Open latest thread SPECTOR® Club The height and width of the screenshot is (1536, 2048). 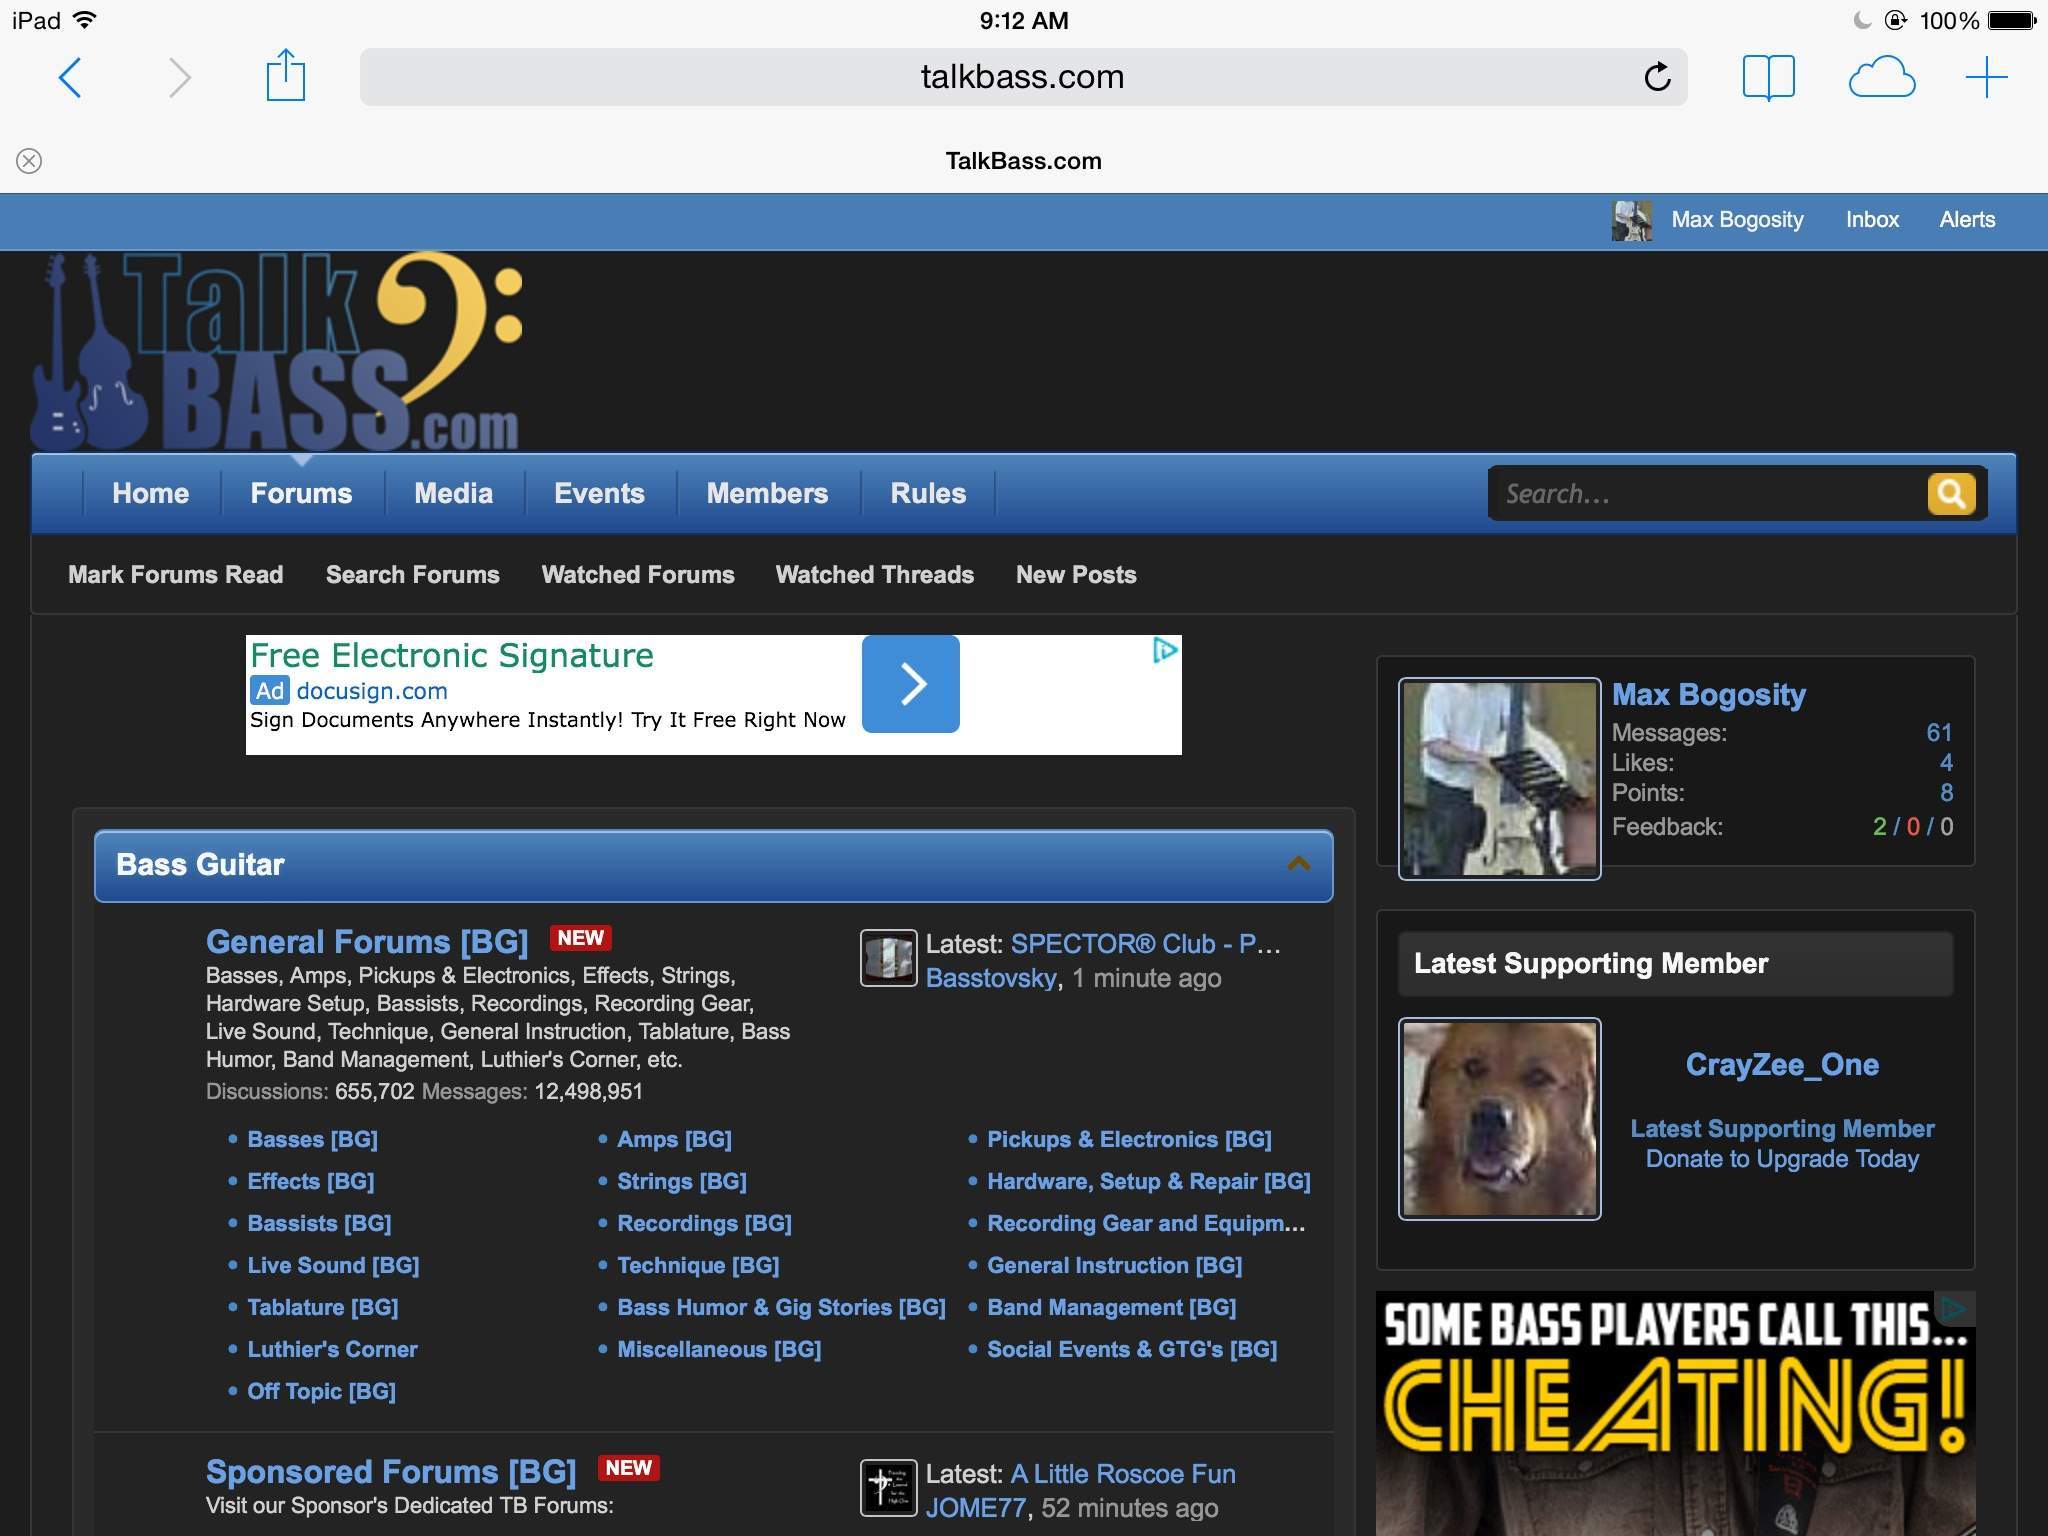click(x=1146, y=944)
